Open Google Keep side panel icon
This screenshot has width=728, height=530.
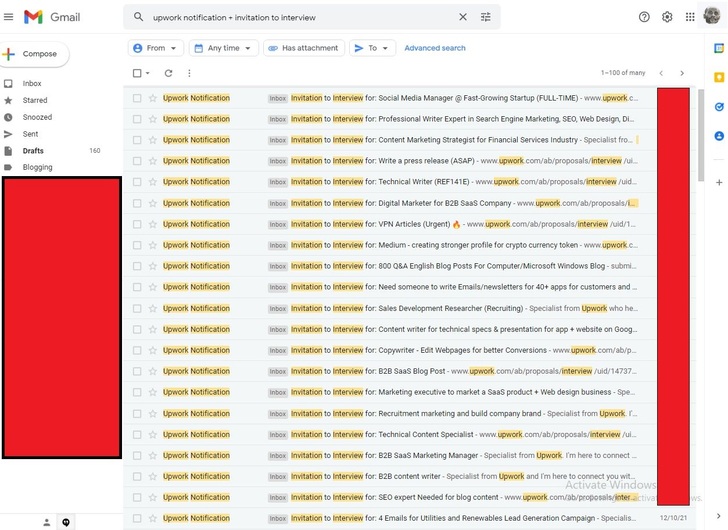[719, 78]
